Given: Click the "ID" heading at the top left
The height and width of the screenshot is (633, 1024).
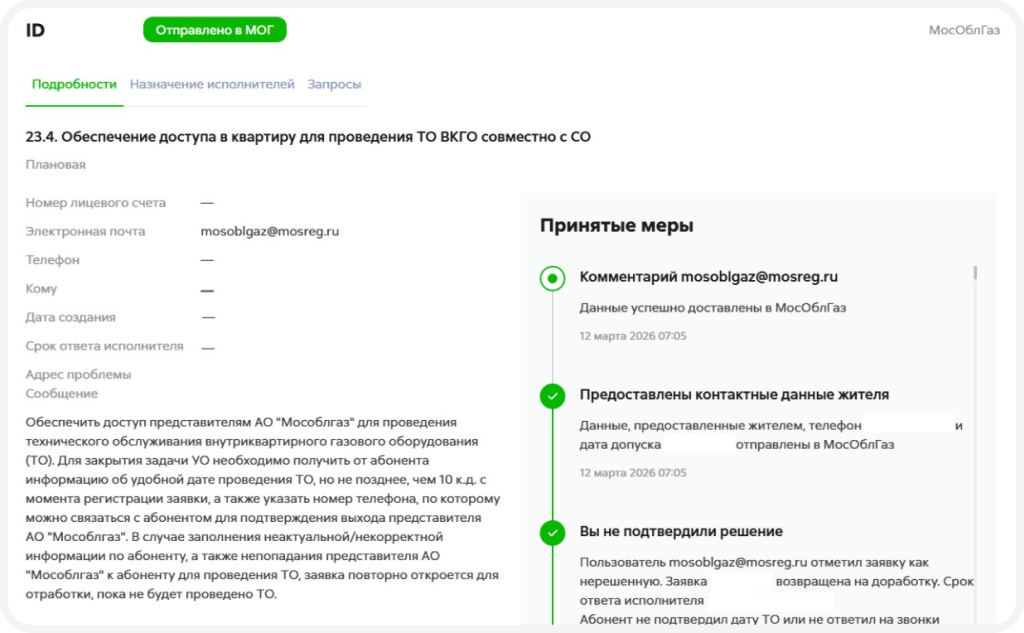Looking at the screenshot, I should tap(35, 30).
